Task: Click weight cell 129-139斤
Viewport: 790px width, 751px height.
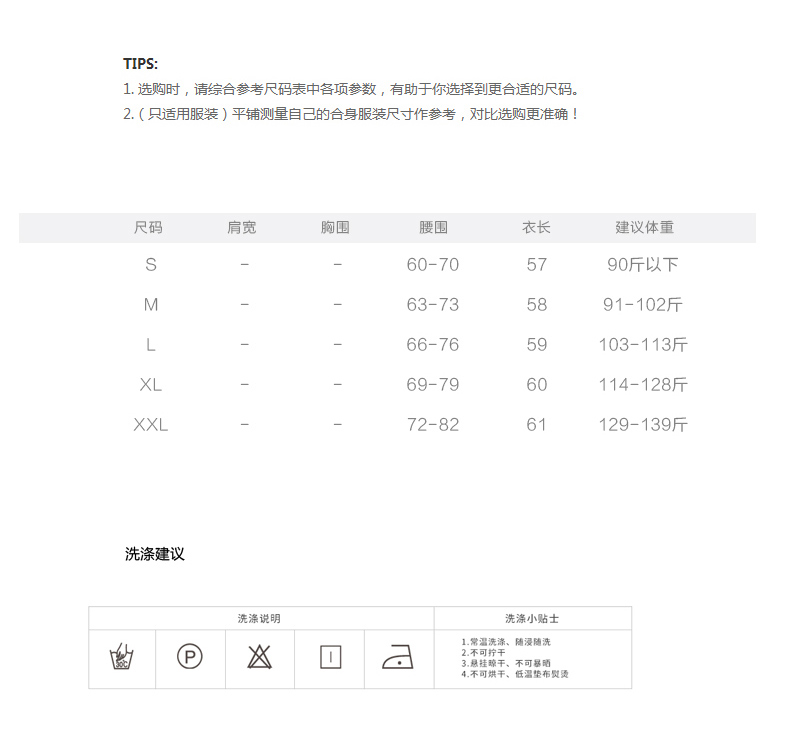Action: [643, 425]
